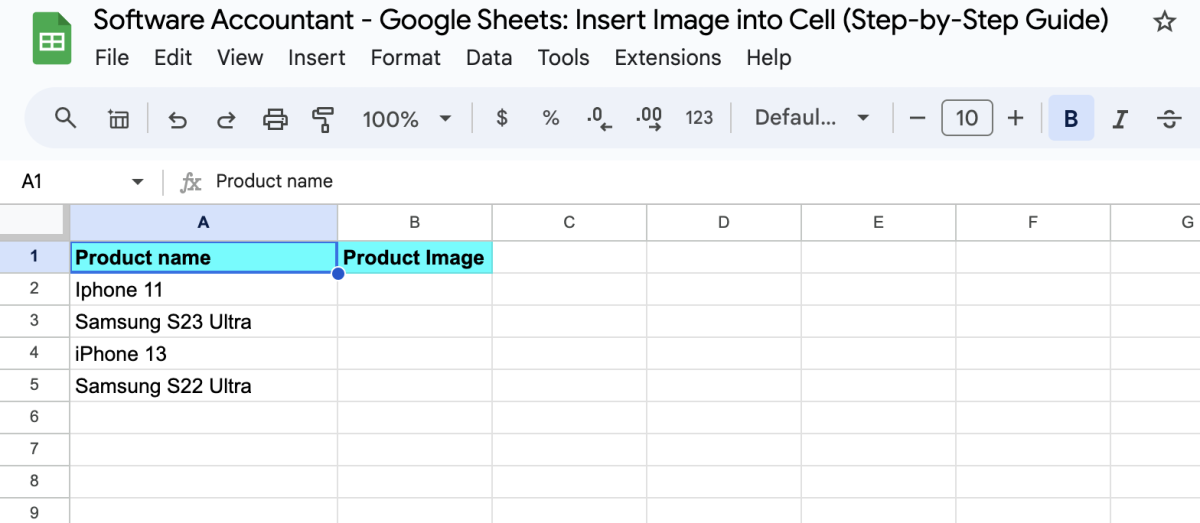Open the zoom 100% dropdown
The image size is (1200, 523).
(406, 119)
